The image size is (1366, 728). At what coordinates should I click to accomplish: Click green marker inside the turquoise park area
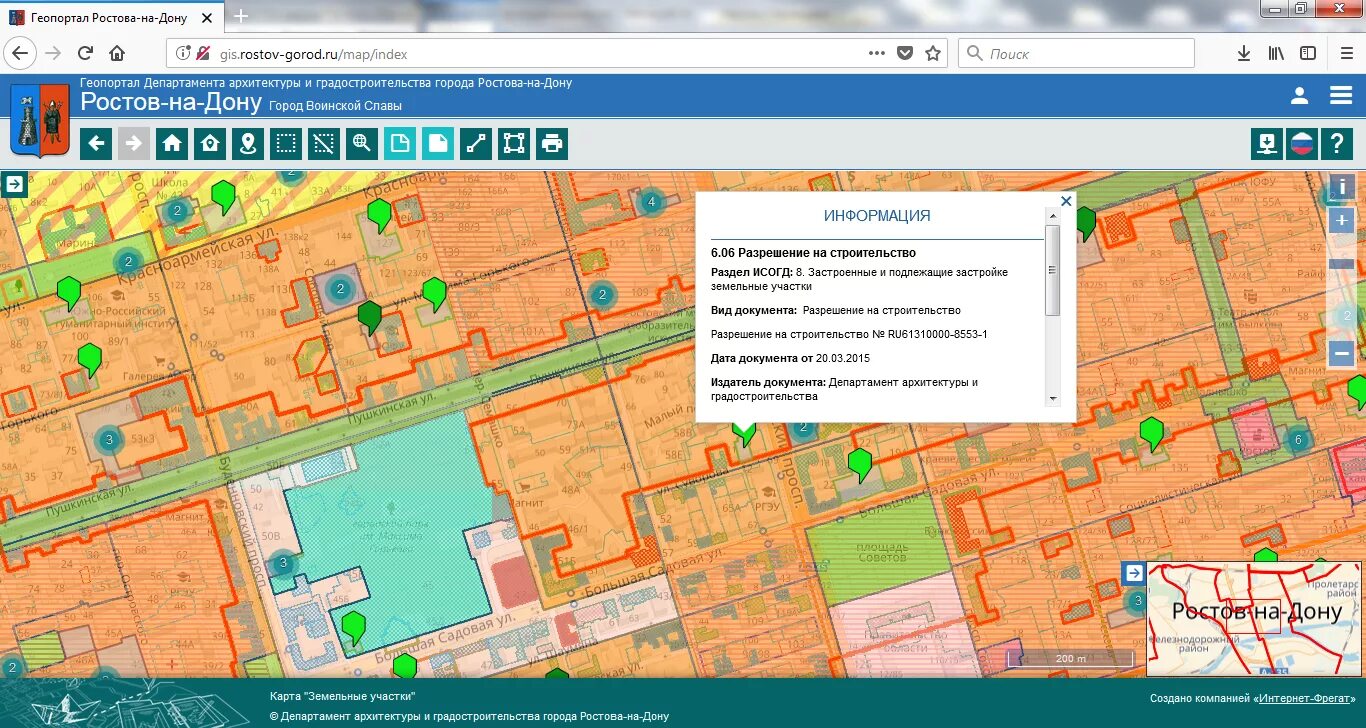coord(354,627)
